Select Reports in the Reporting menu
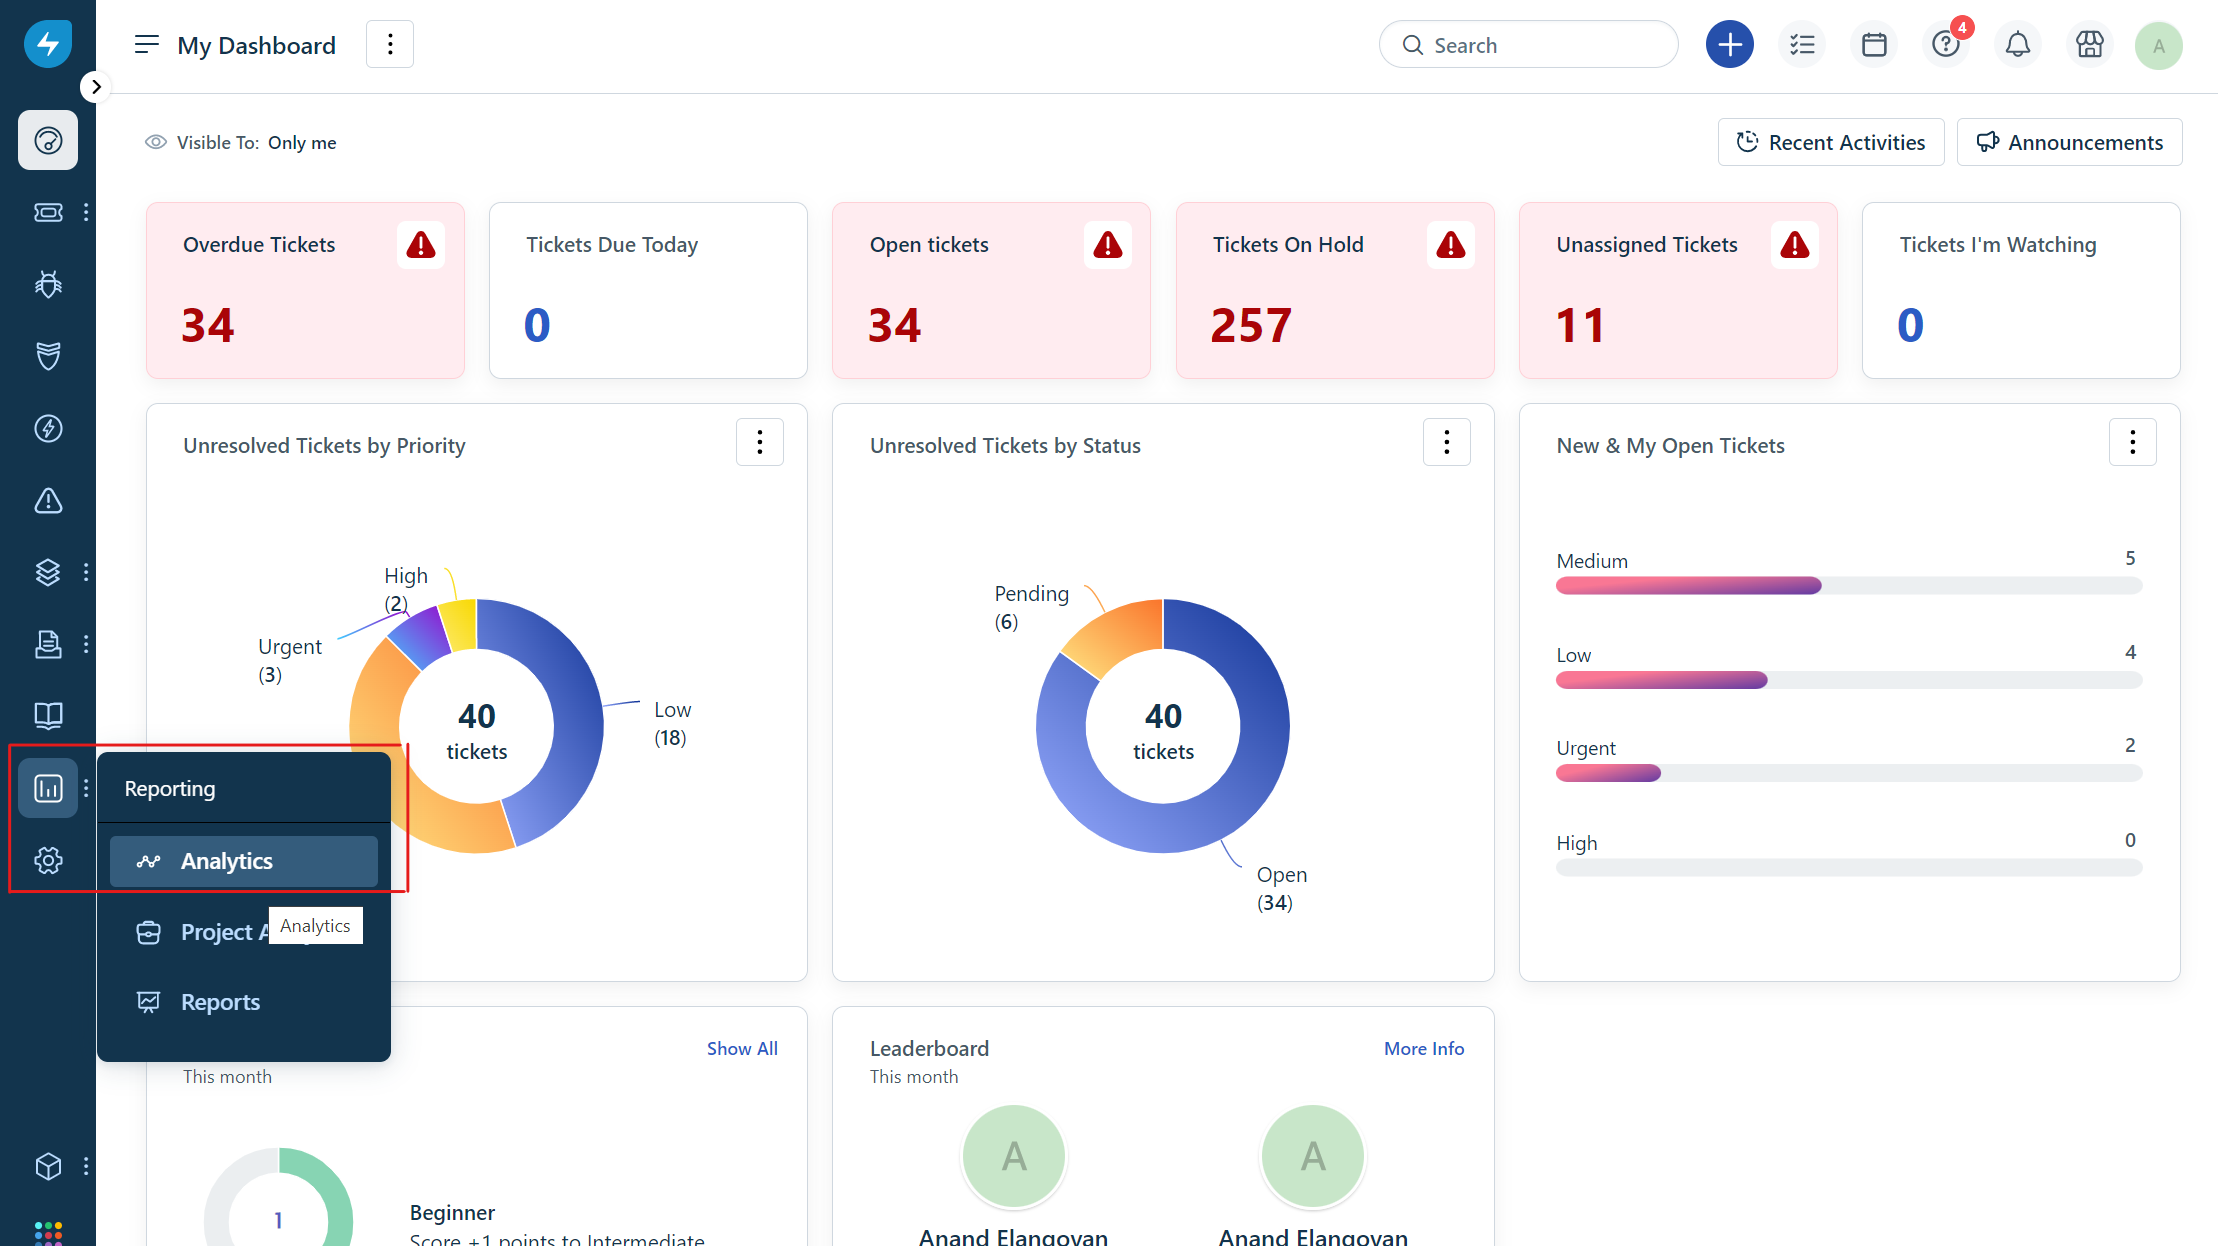 (x=220, y=1002)
